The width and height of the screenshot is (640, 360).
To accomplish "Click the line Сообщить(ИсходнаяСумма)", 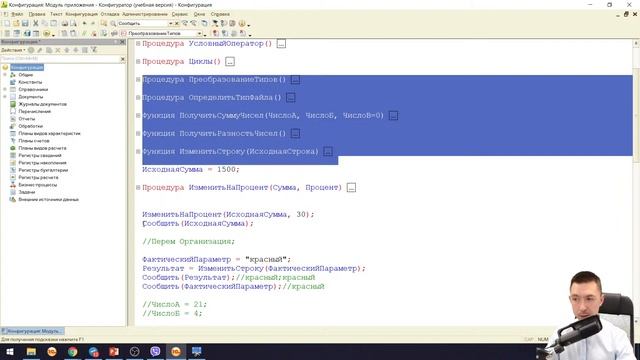I will click(x=198, y=224).
